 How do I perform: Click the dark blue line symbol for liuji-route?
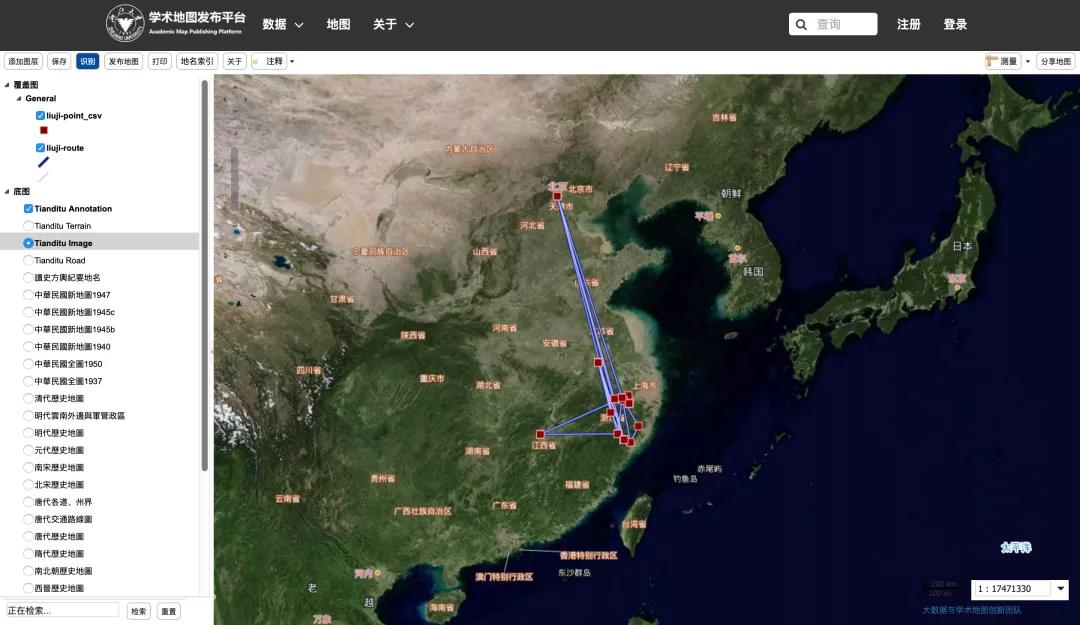43,162
